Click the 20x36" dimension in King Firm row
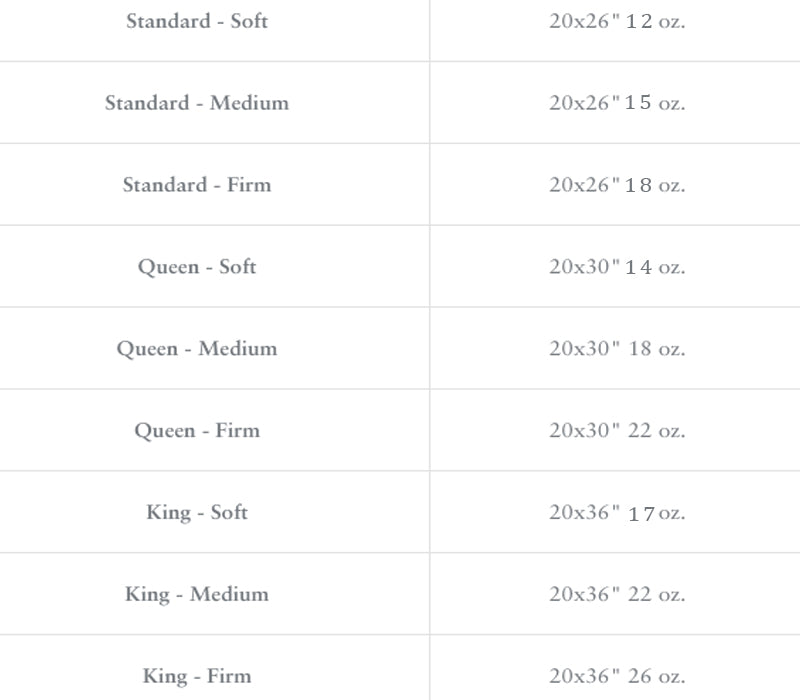The image size is (800, 700). click(584, 677)
